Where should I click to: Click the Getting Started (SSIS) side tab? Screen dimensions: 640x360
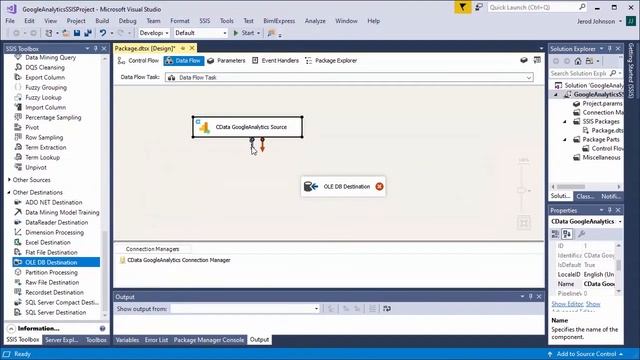(x=631, y=71)
